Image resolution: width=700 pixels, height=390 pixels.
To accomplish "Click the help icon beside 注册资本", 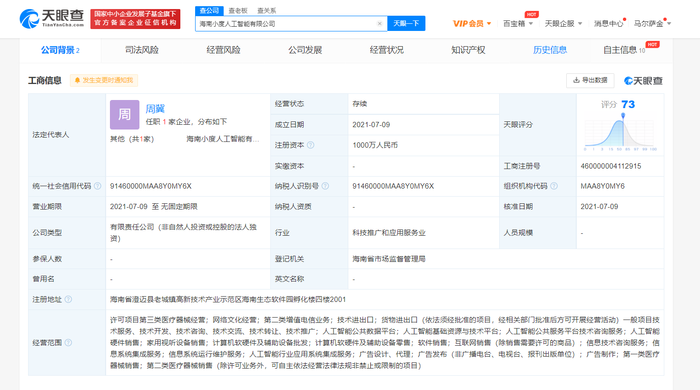I will [311, 145].
